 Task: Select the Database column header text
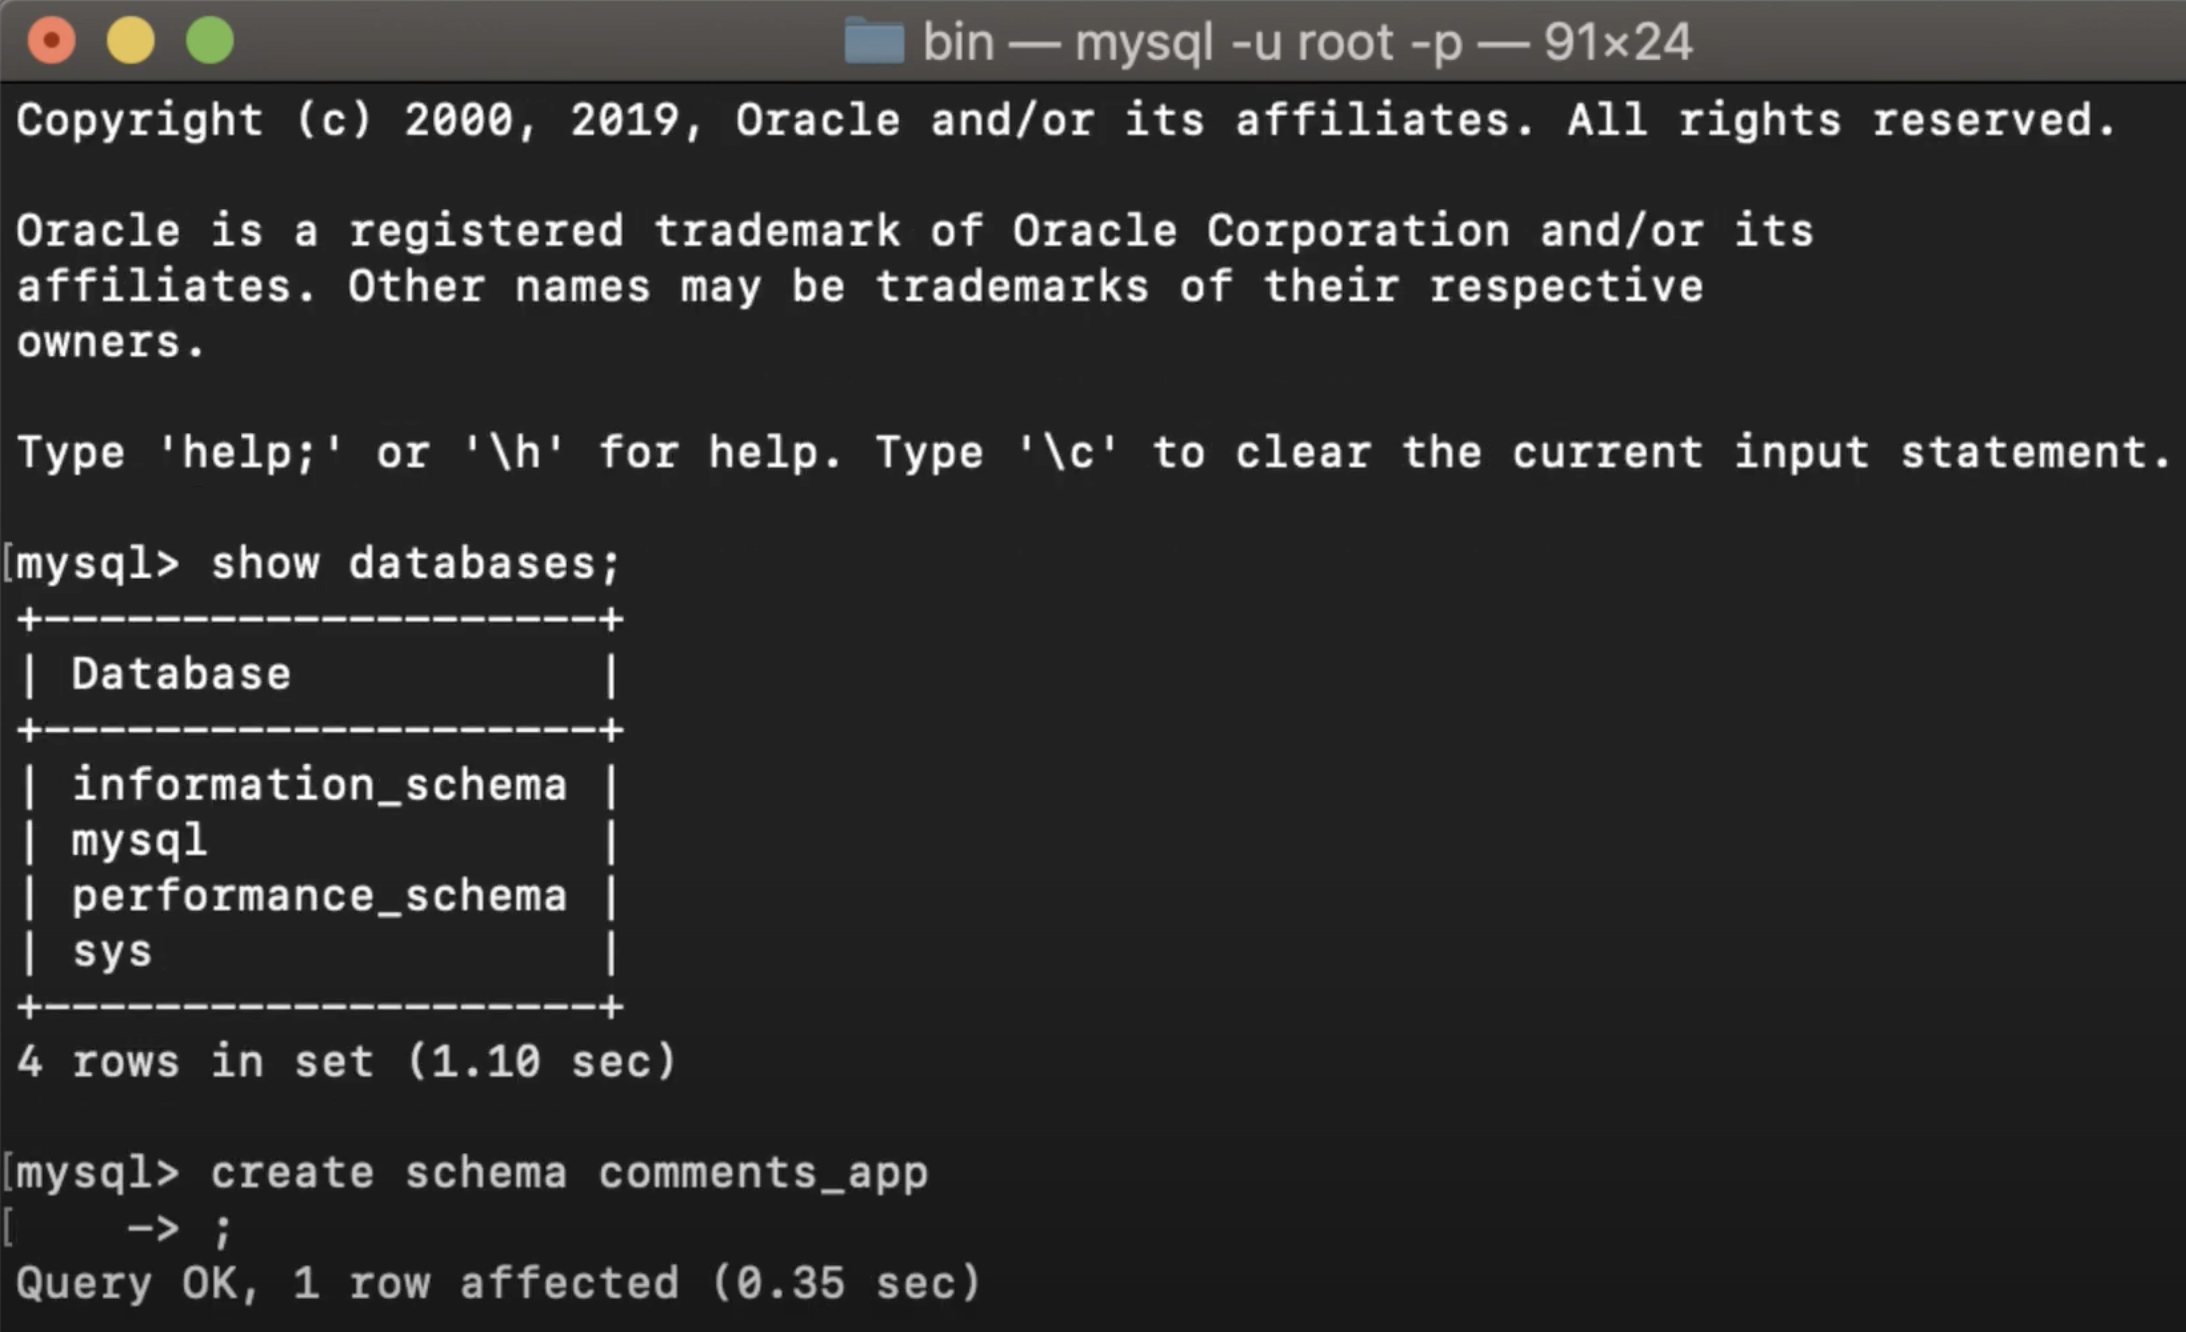(x=180, y=672)
